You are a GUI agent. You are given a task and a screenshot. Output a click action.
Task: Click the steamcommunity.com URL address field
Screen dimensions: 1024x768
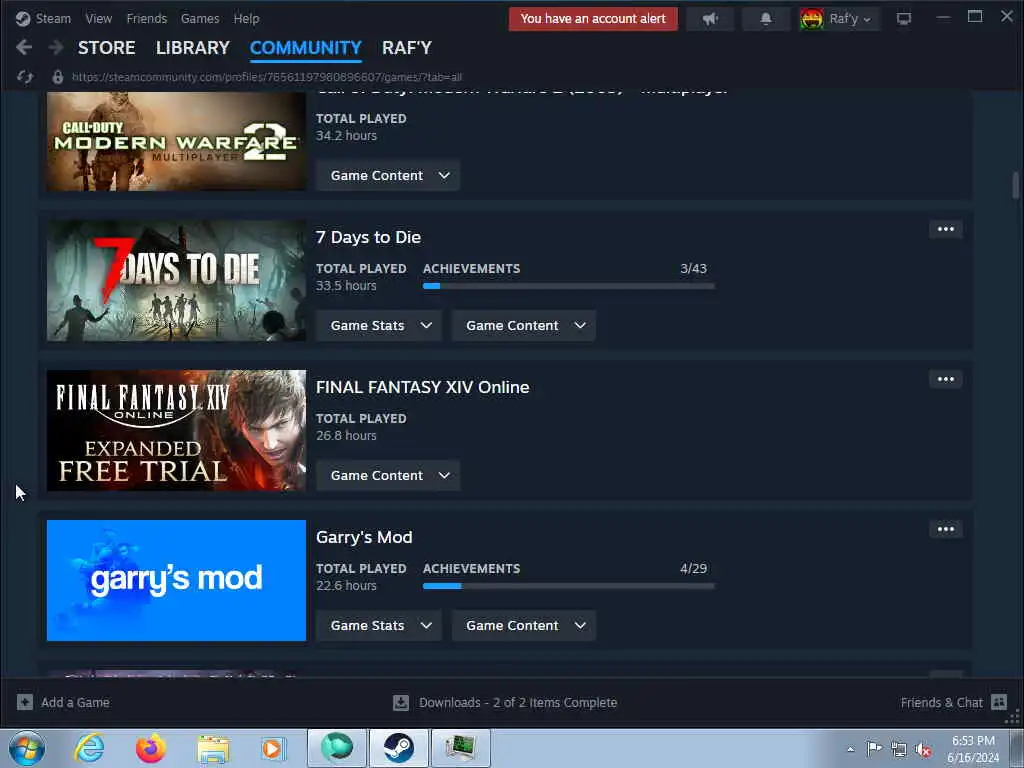(267, 77)
